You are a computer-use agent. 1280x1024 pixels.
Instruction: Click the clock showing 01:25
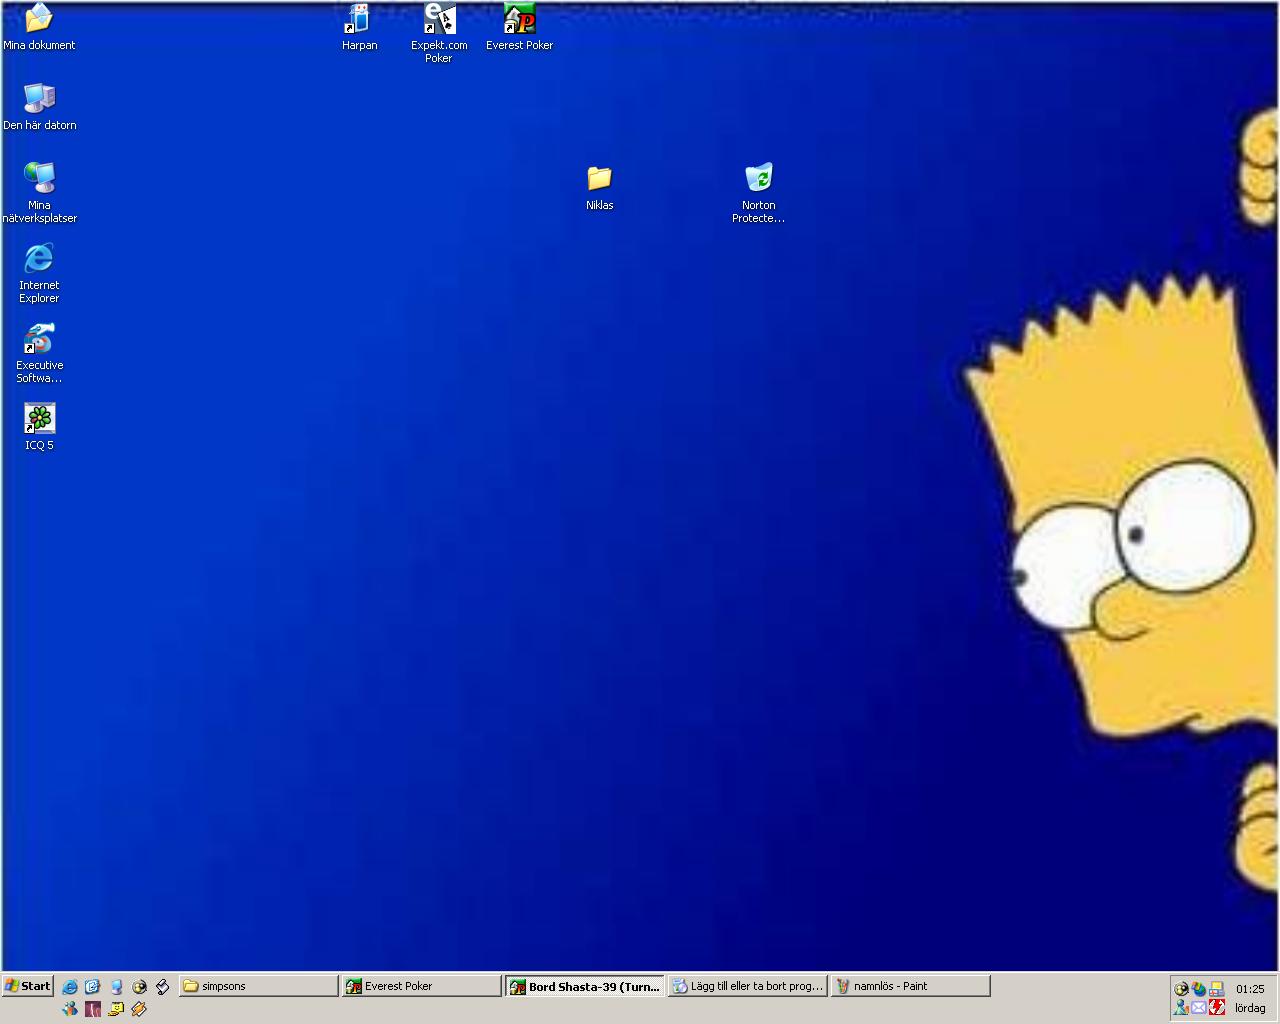[1249, 989]
